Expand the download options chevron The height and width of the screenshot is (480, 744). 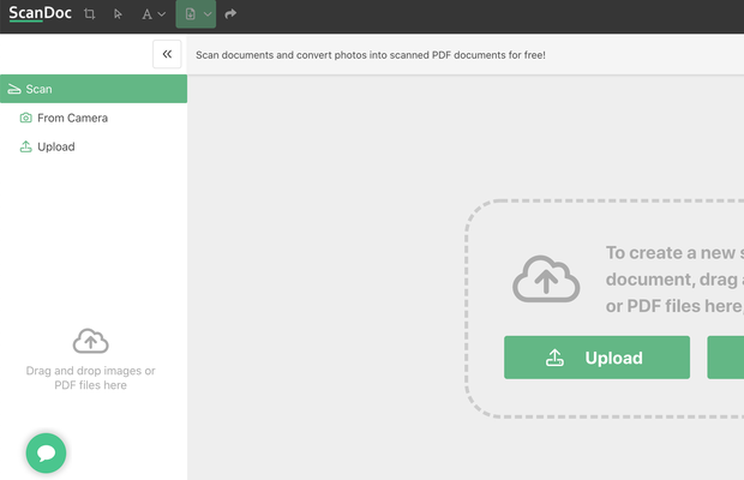[x=208, y=14]
